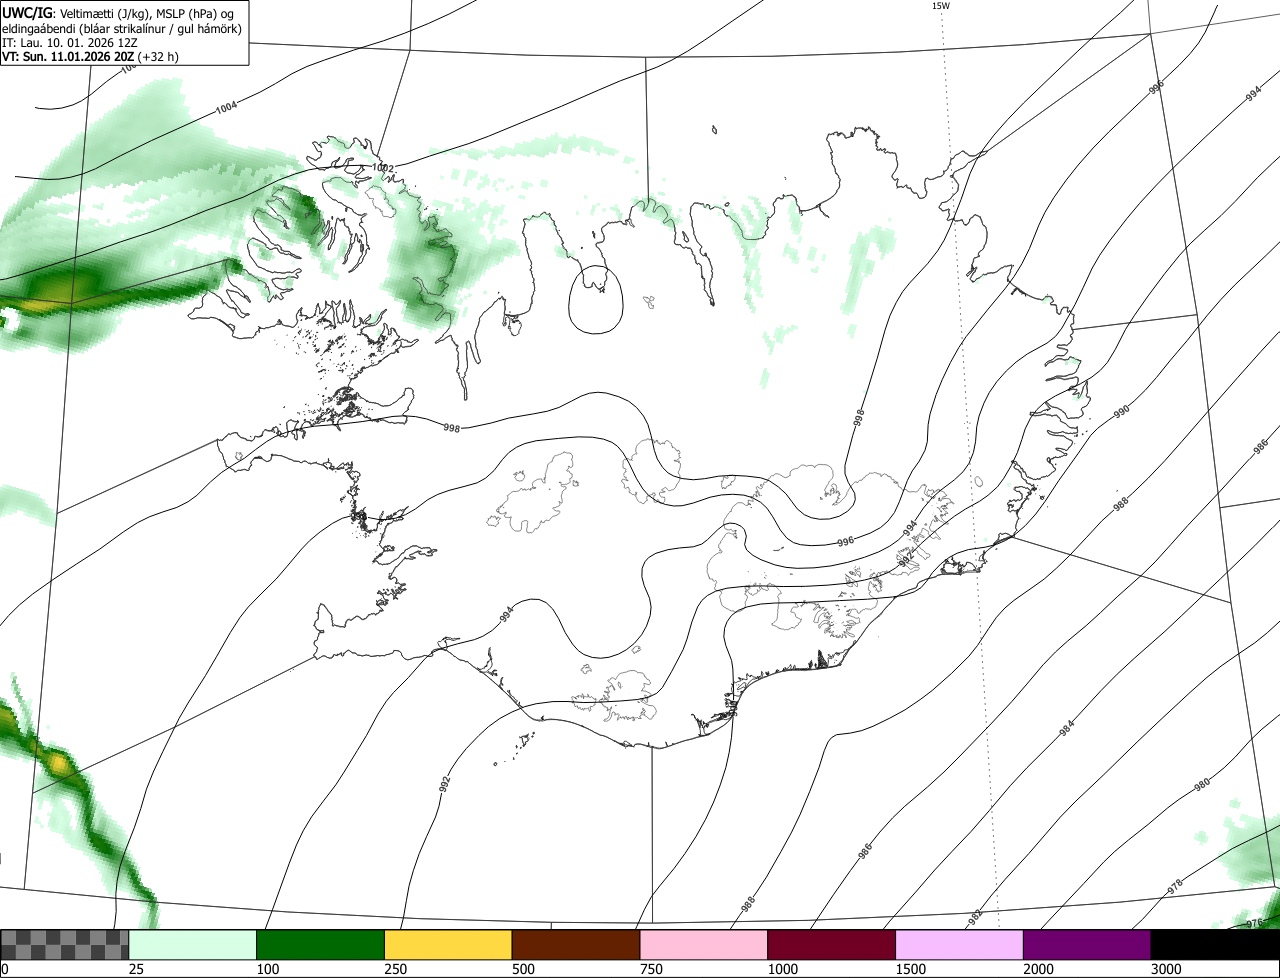The height and width of the screenshot is (978, 1280).
Task: Click the legend value "100"
Action: click(267, 969)
